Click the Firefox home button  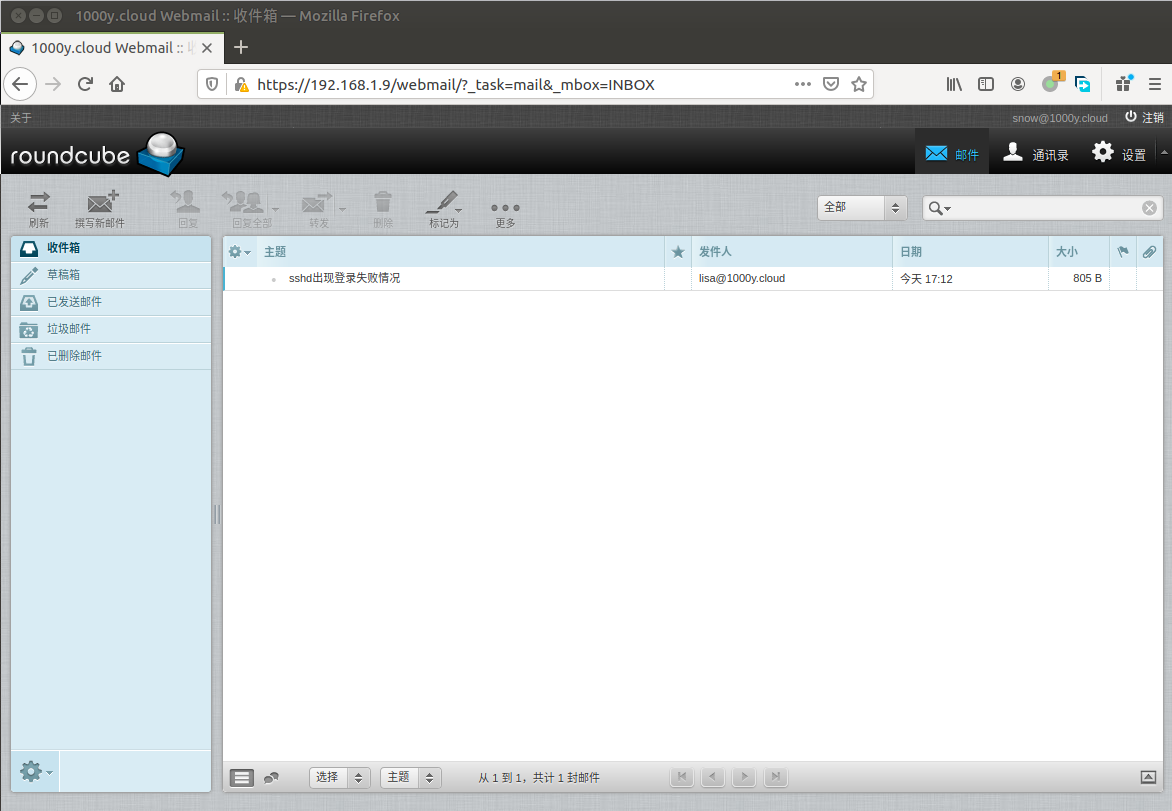117,84
